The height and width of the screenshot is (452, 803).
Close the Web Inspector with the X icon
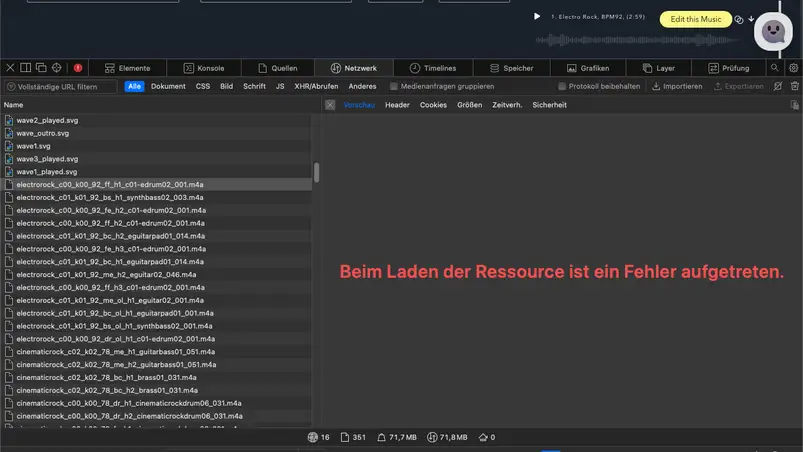coord(10,68)
